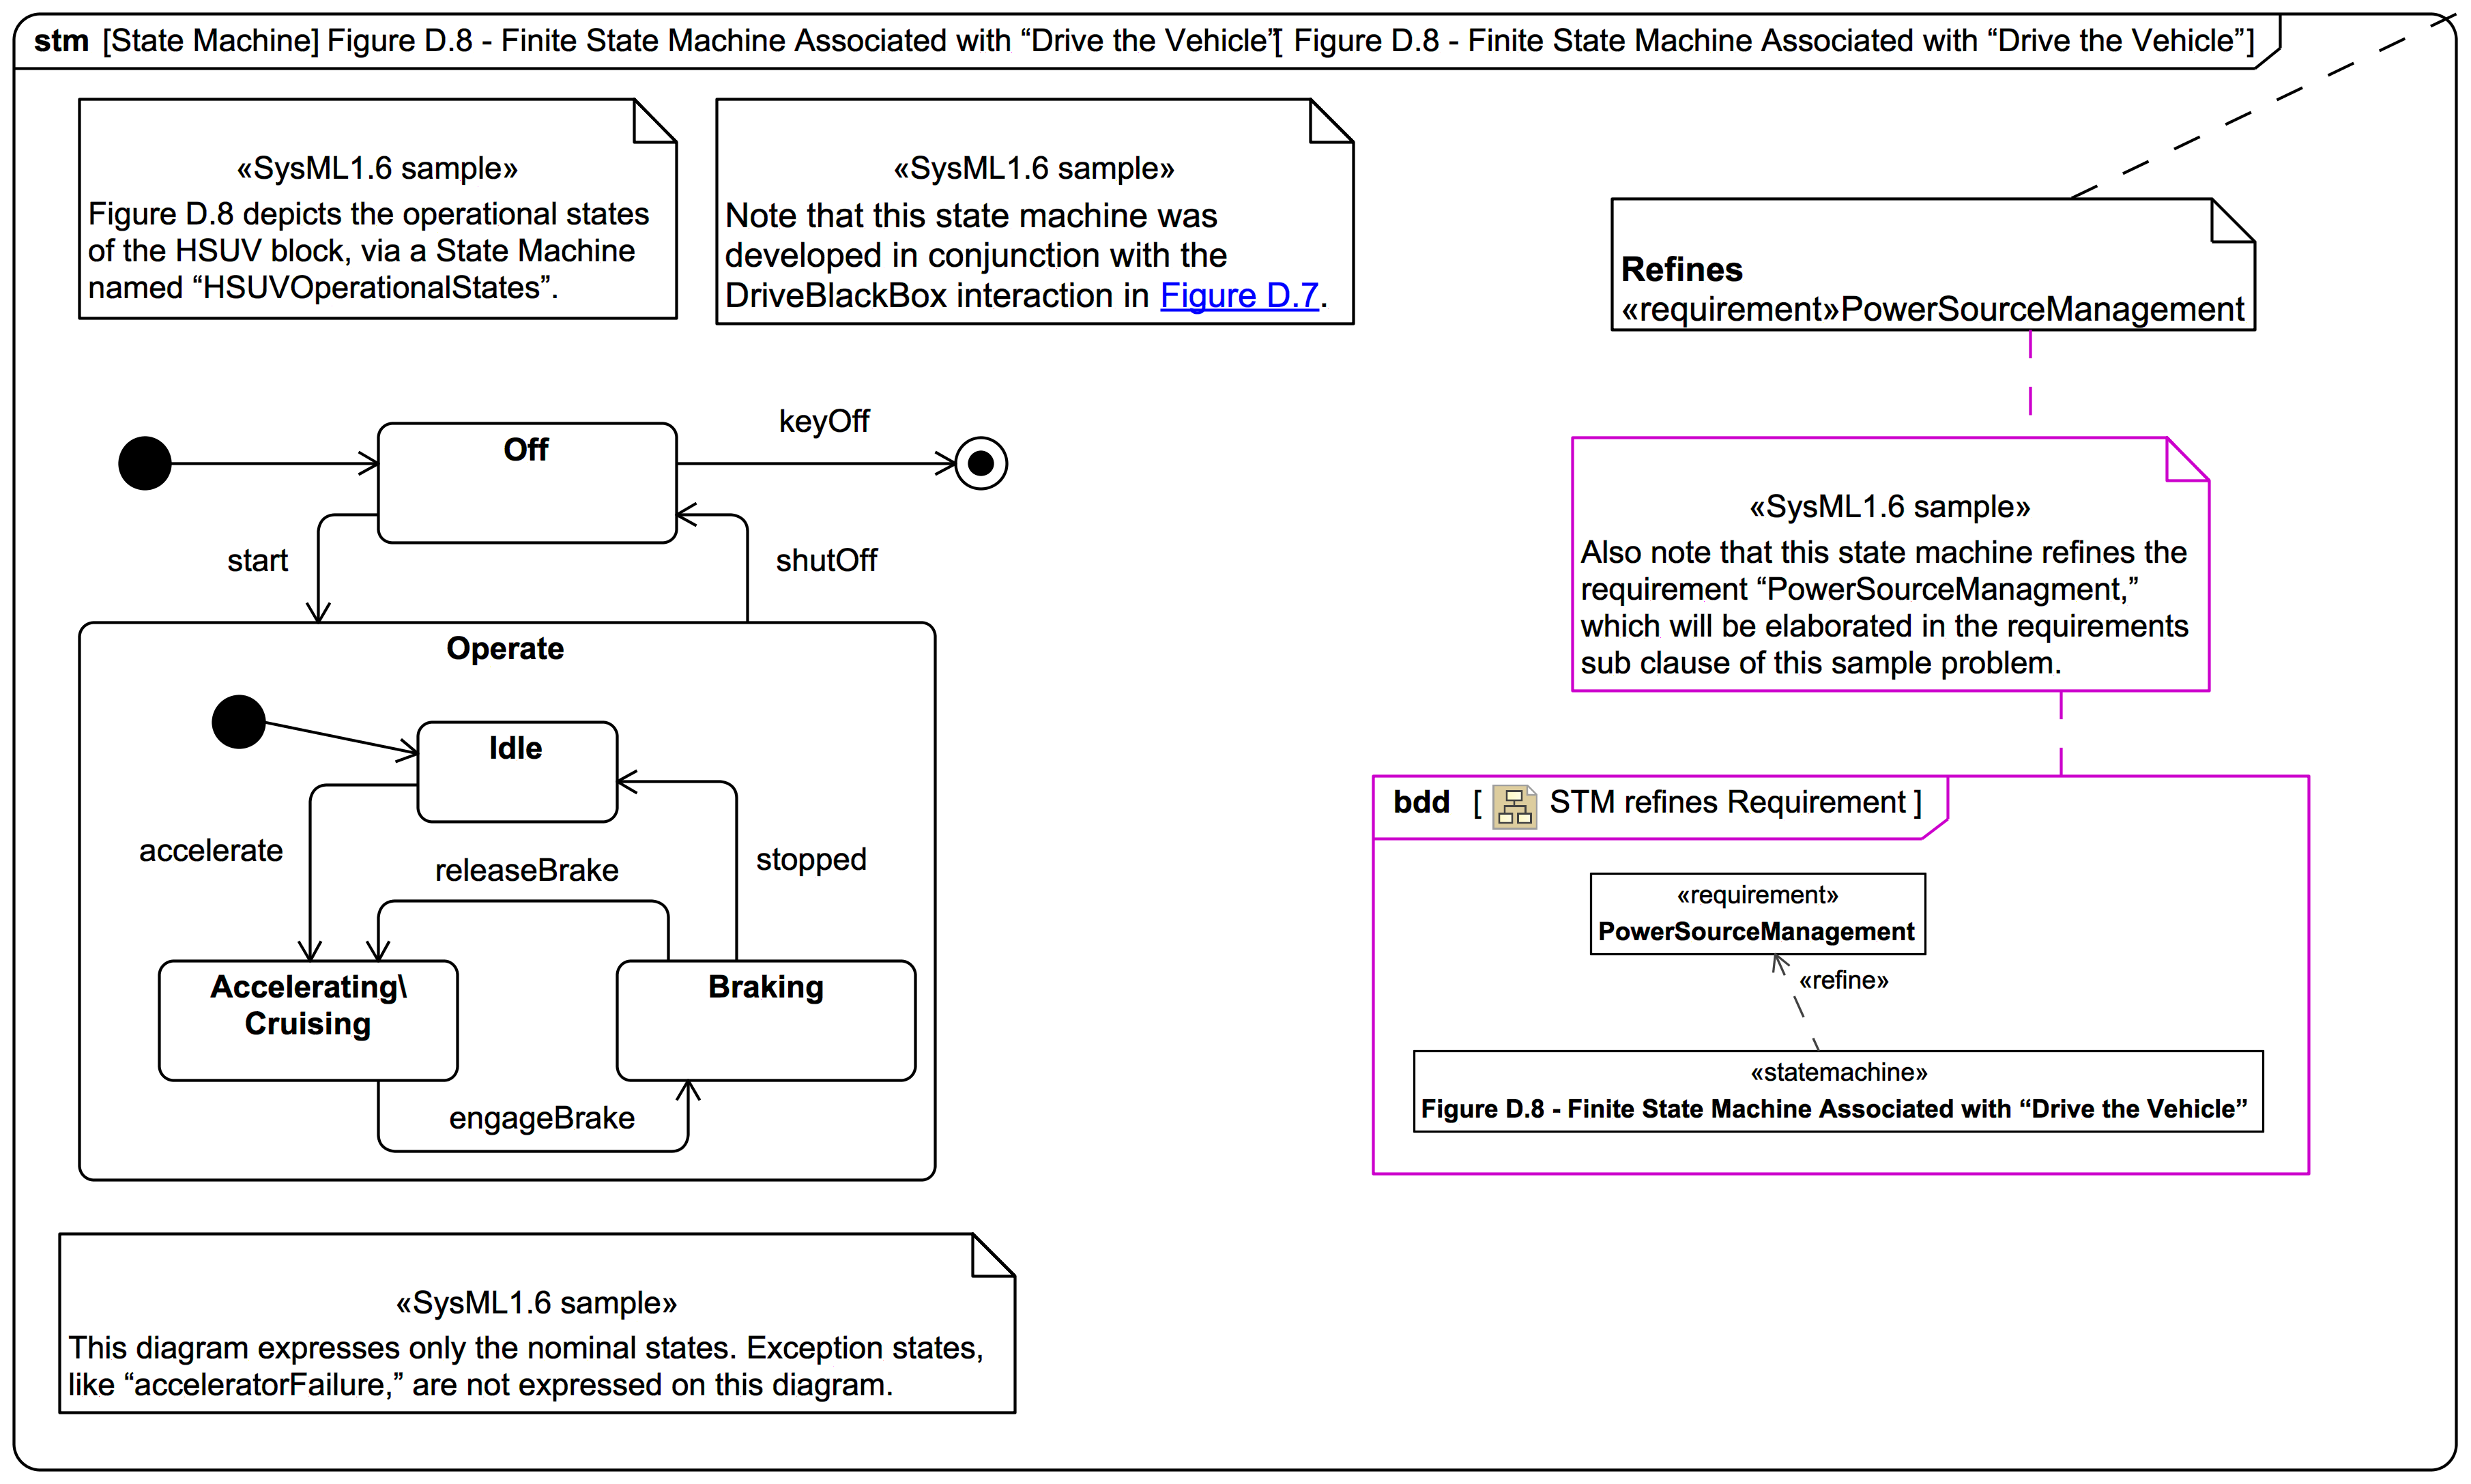The width and height of the screenshot is (2471, 1484).
Task: Select the initial state black circle near Off
Action: tap(145, 462)
